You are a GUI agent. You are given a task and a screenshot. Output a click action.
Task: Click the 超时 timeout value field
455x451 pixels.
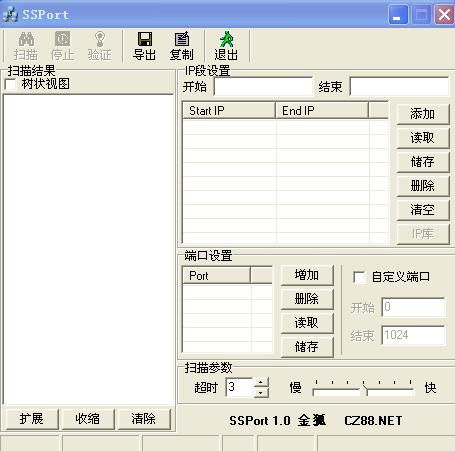click(x=240, y=387)
